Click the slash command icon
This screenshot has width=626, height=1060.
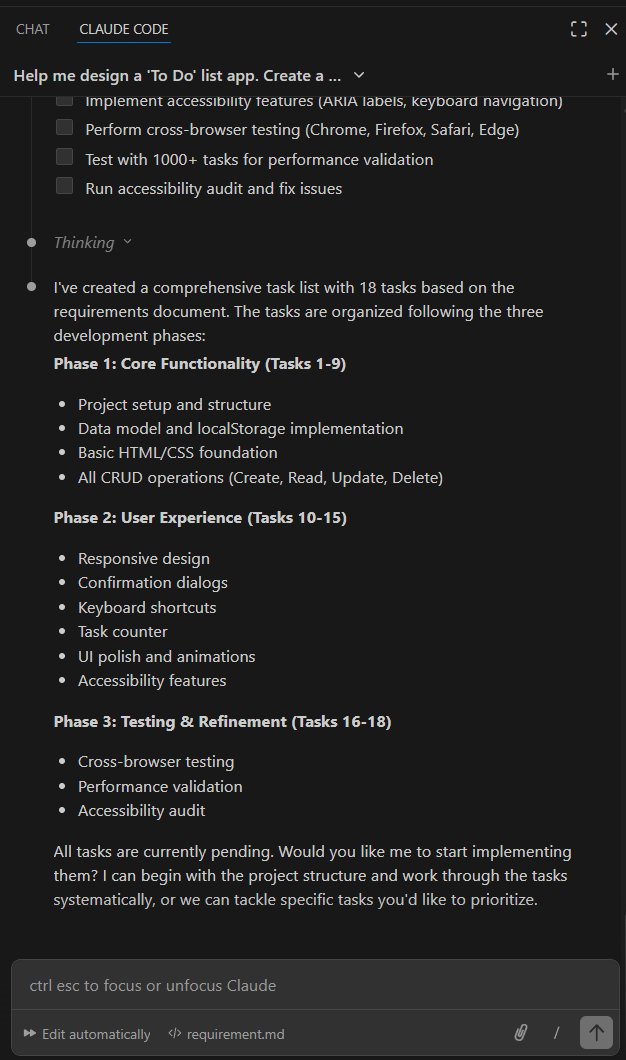pyautogui.click(x=557, y=1033)
